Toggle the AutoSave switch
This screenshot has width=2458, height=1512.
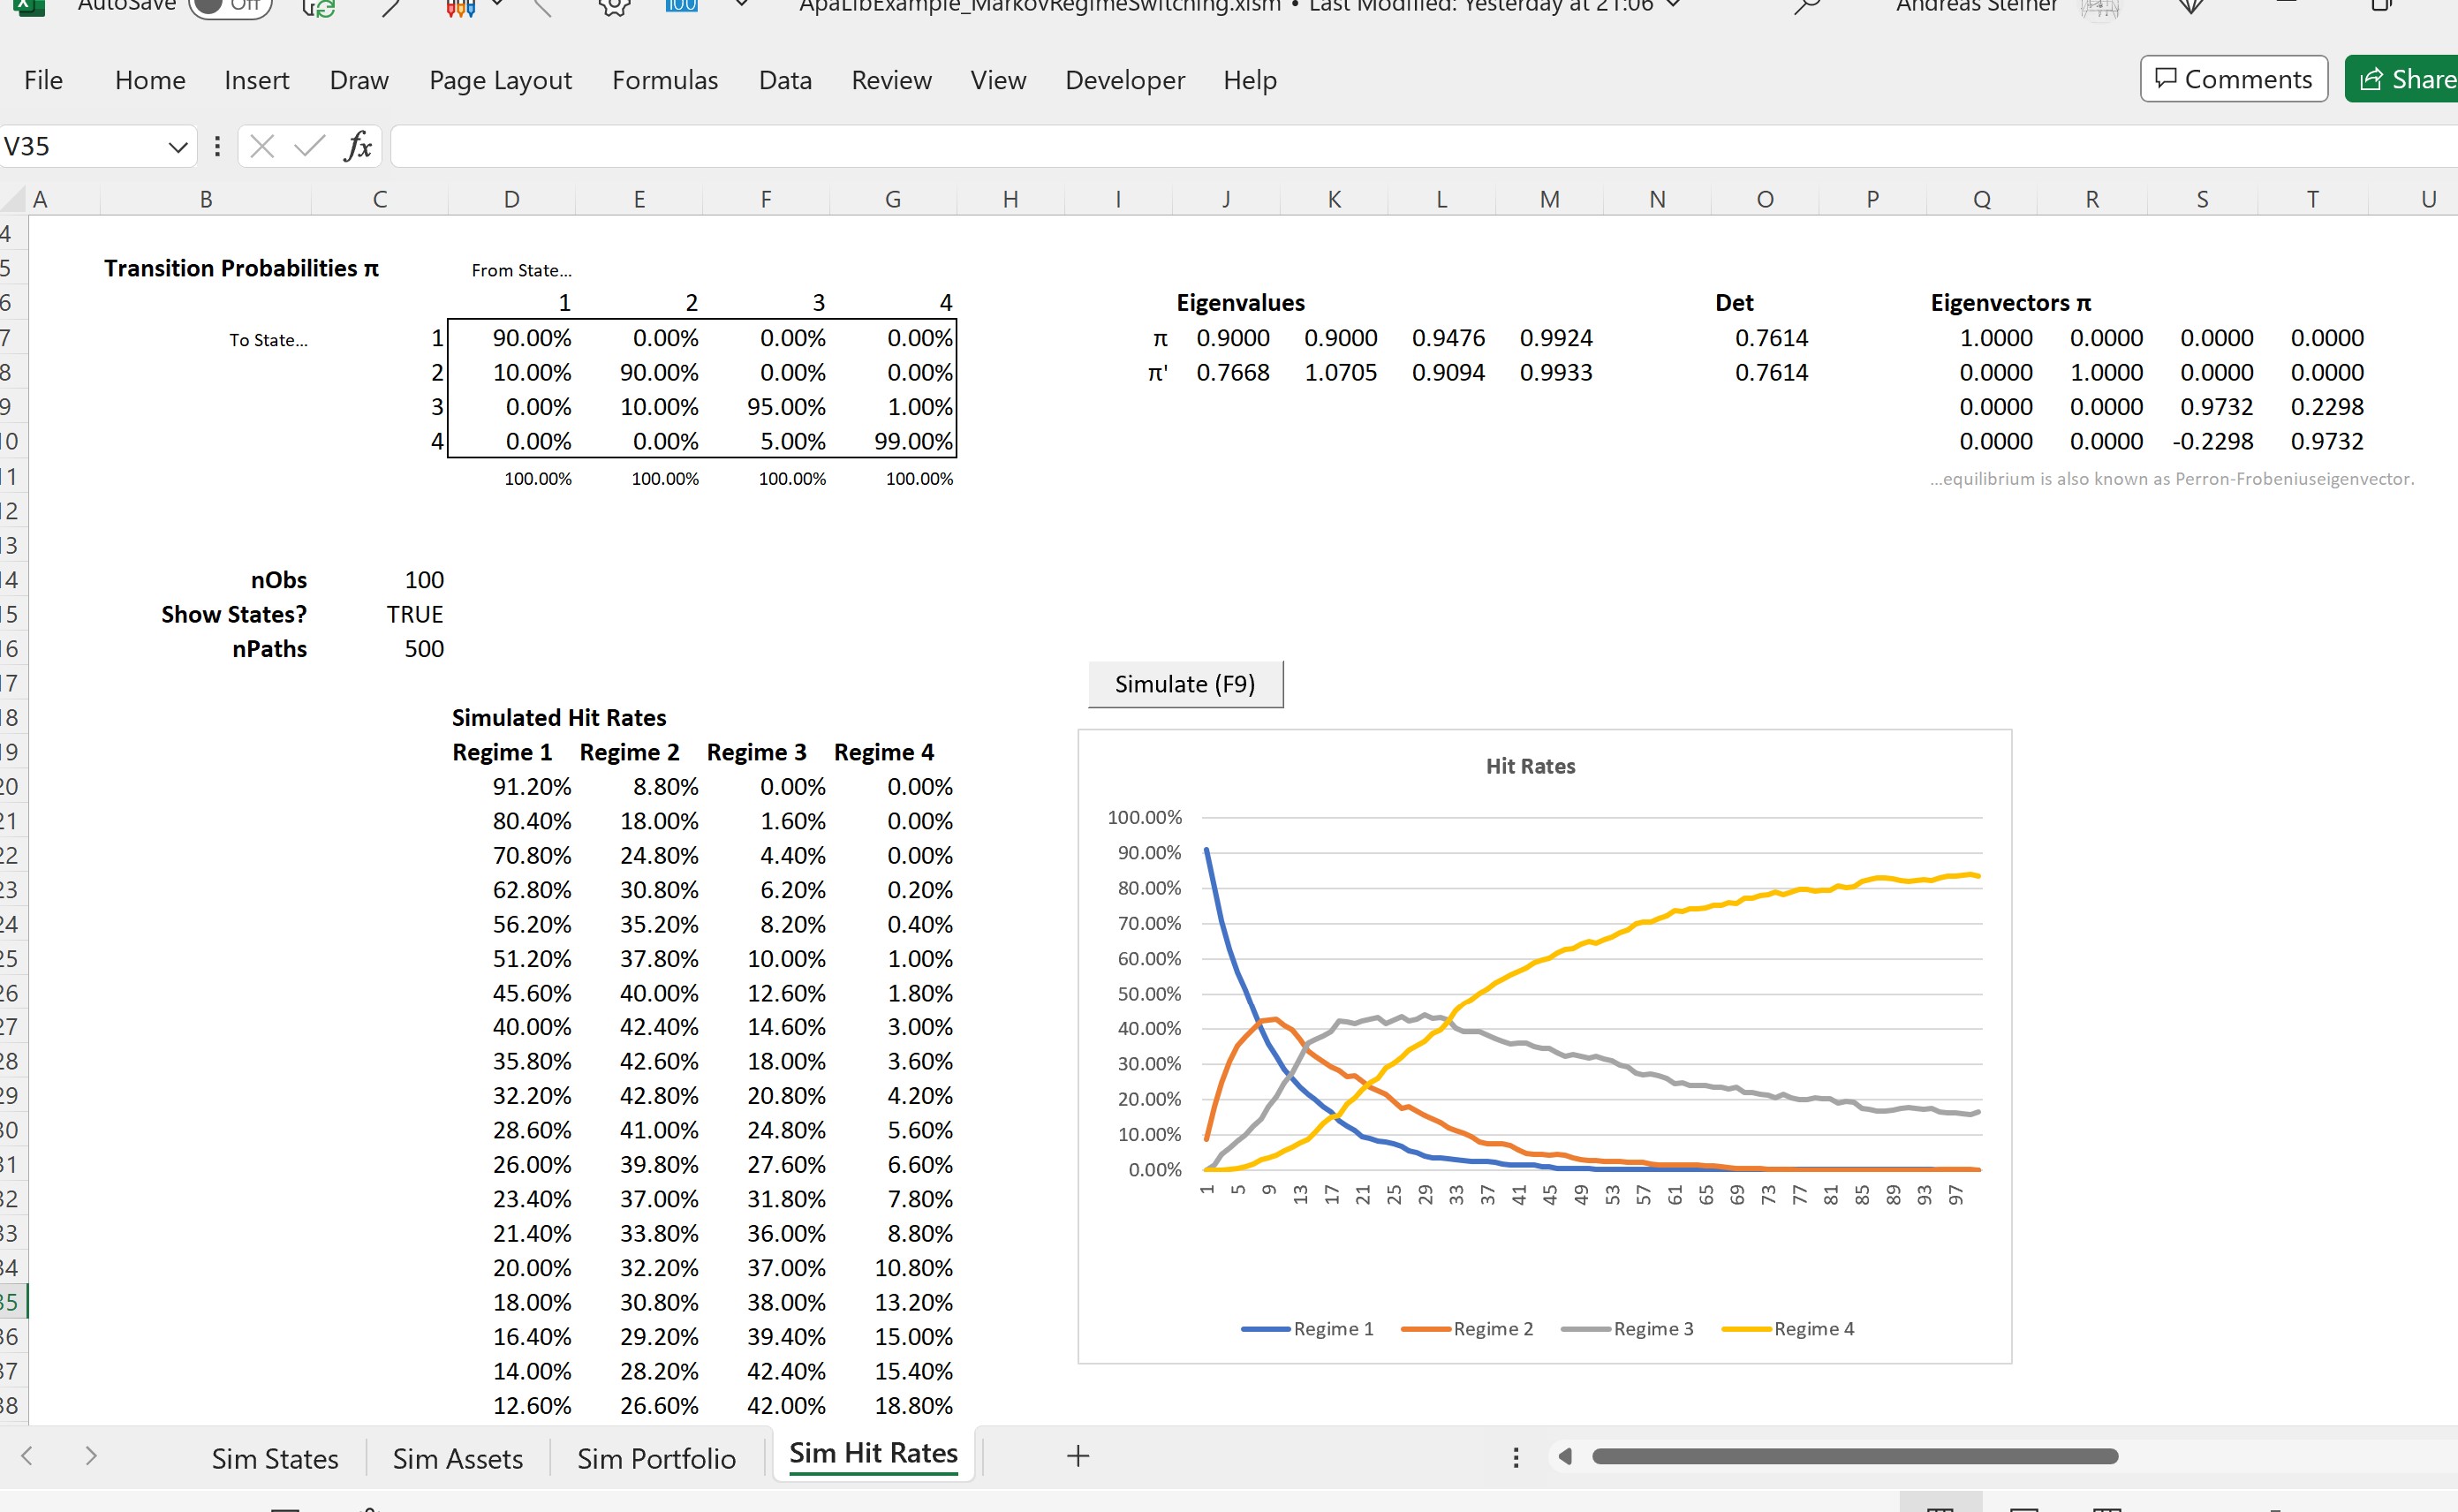230,6
